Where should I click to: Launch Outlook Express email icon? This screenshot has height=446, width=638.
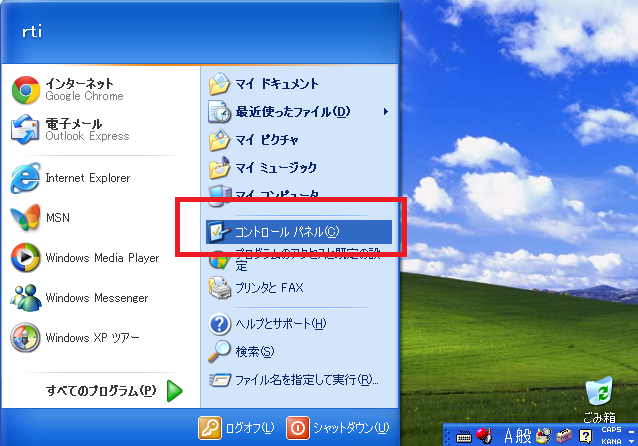point(26,130)
